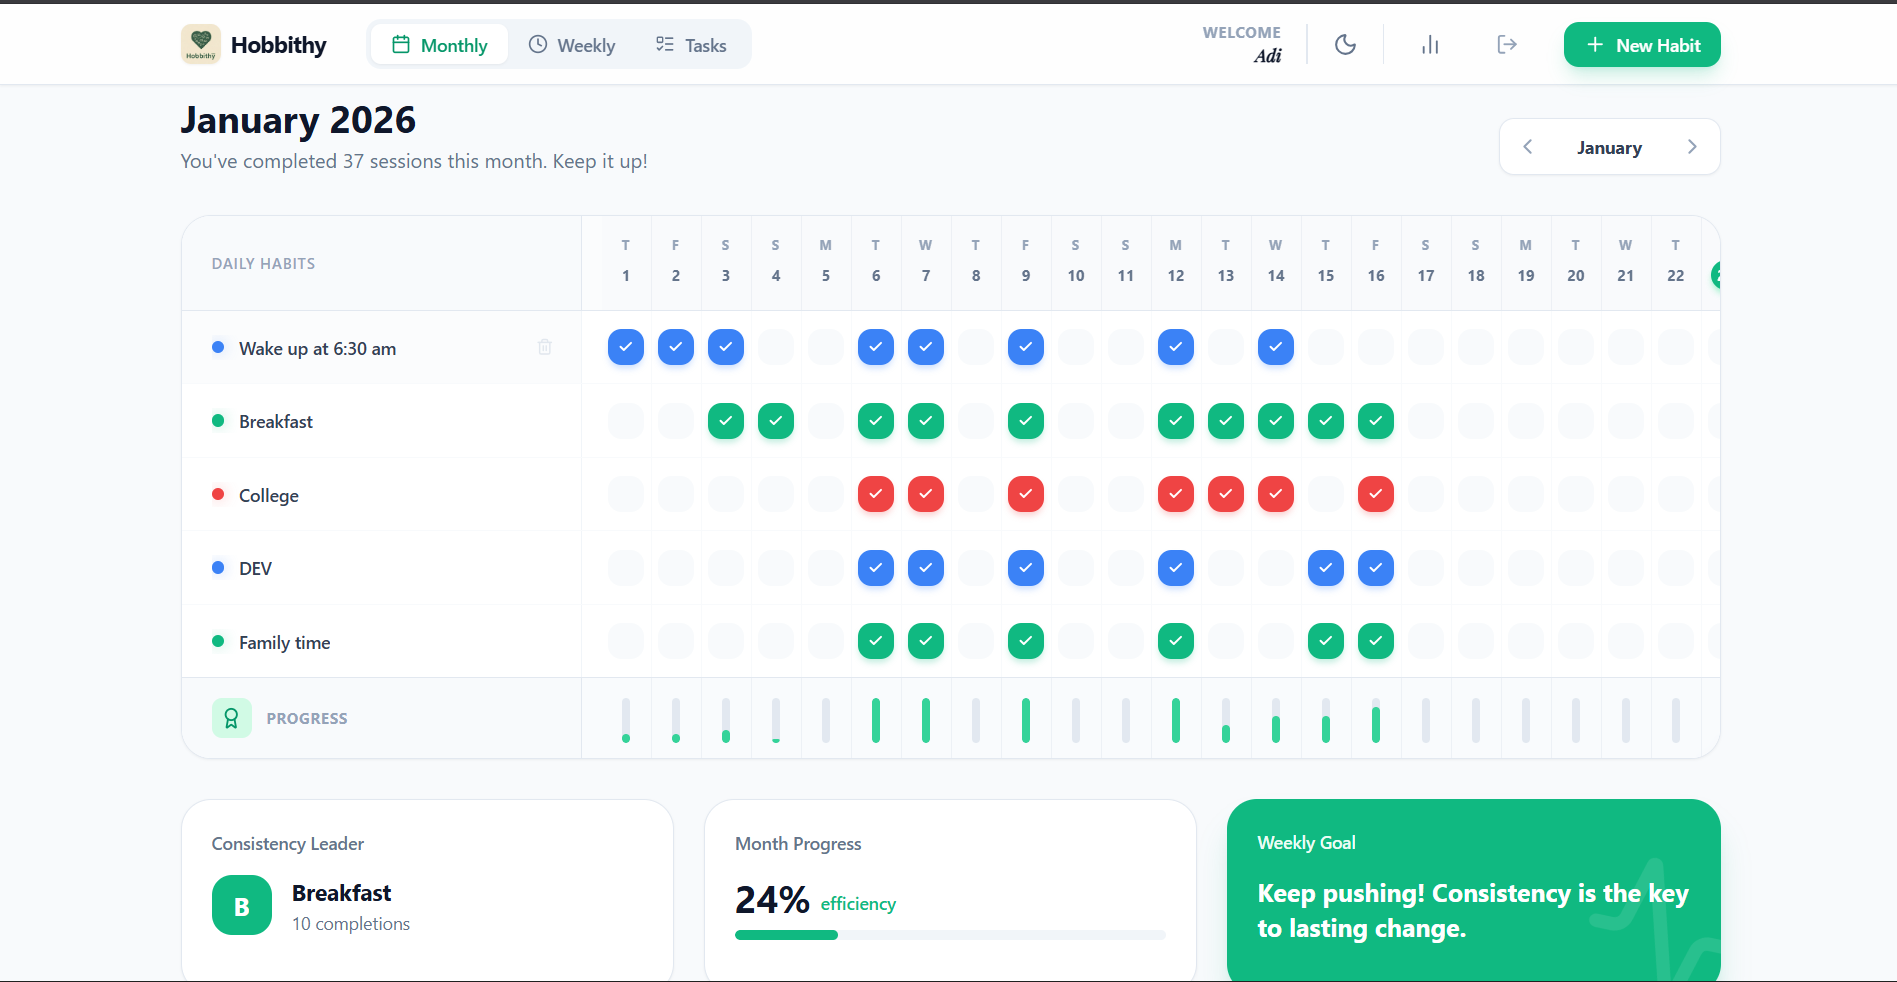This screenshot has width=1897, height=982.
Task: Uncheck Wake up on day 14
Action: (1276, 347)
